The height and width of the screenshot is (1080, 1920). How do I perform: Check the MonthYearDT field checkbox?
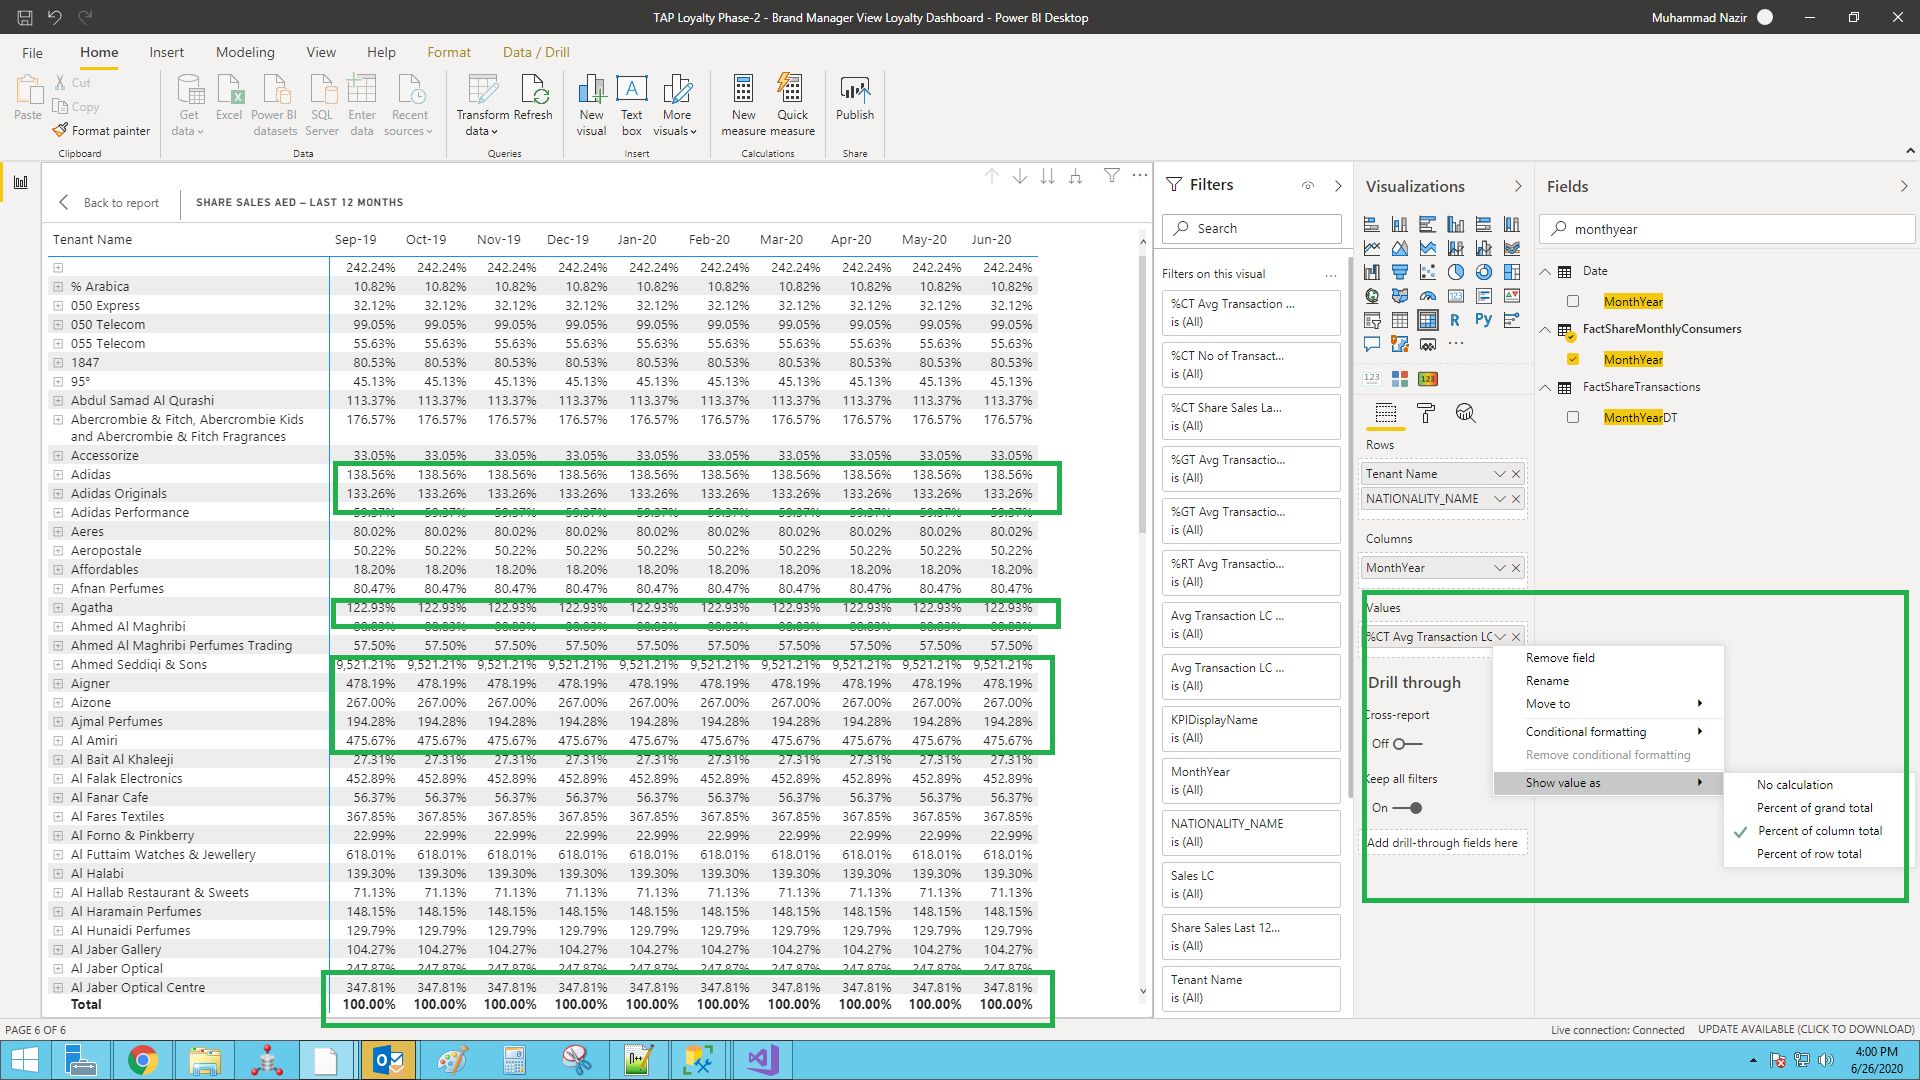click(1573, 417)
